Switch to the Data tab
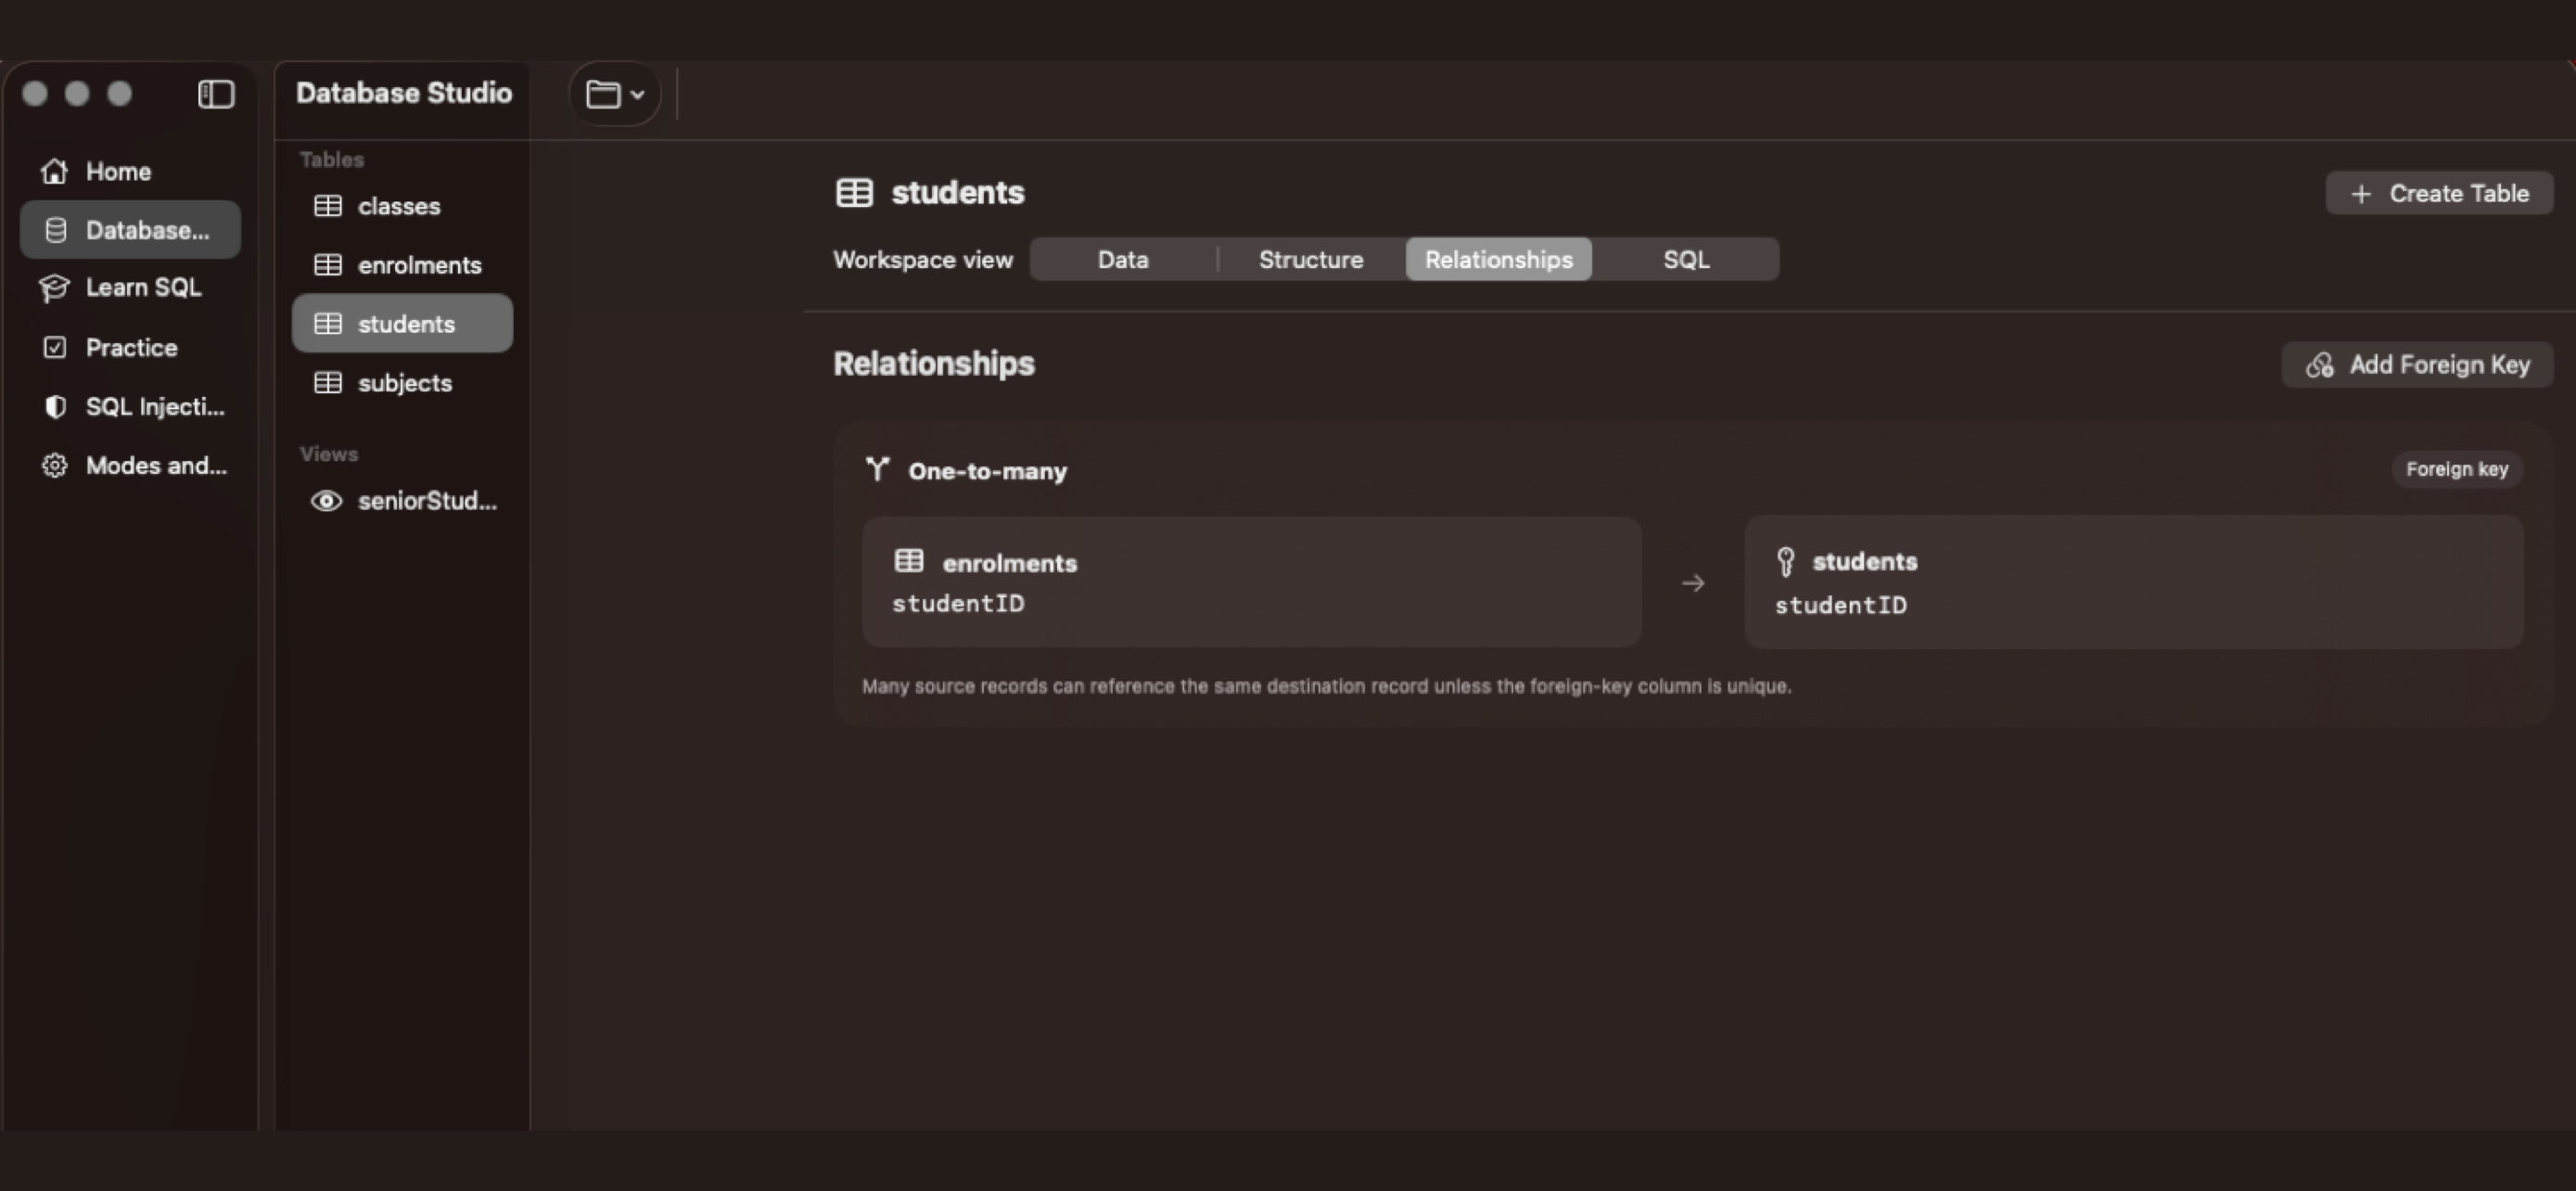2576x1191 pixels. coord(1123,260)
